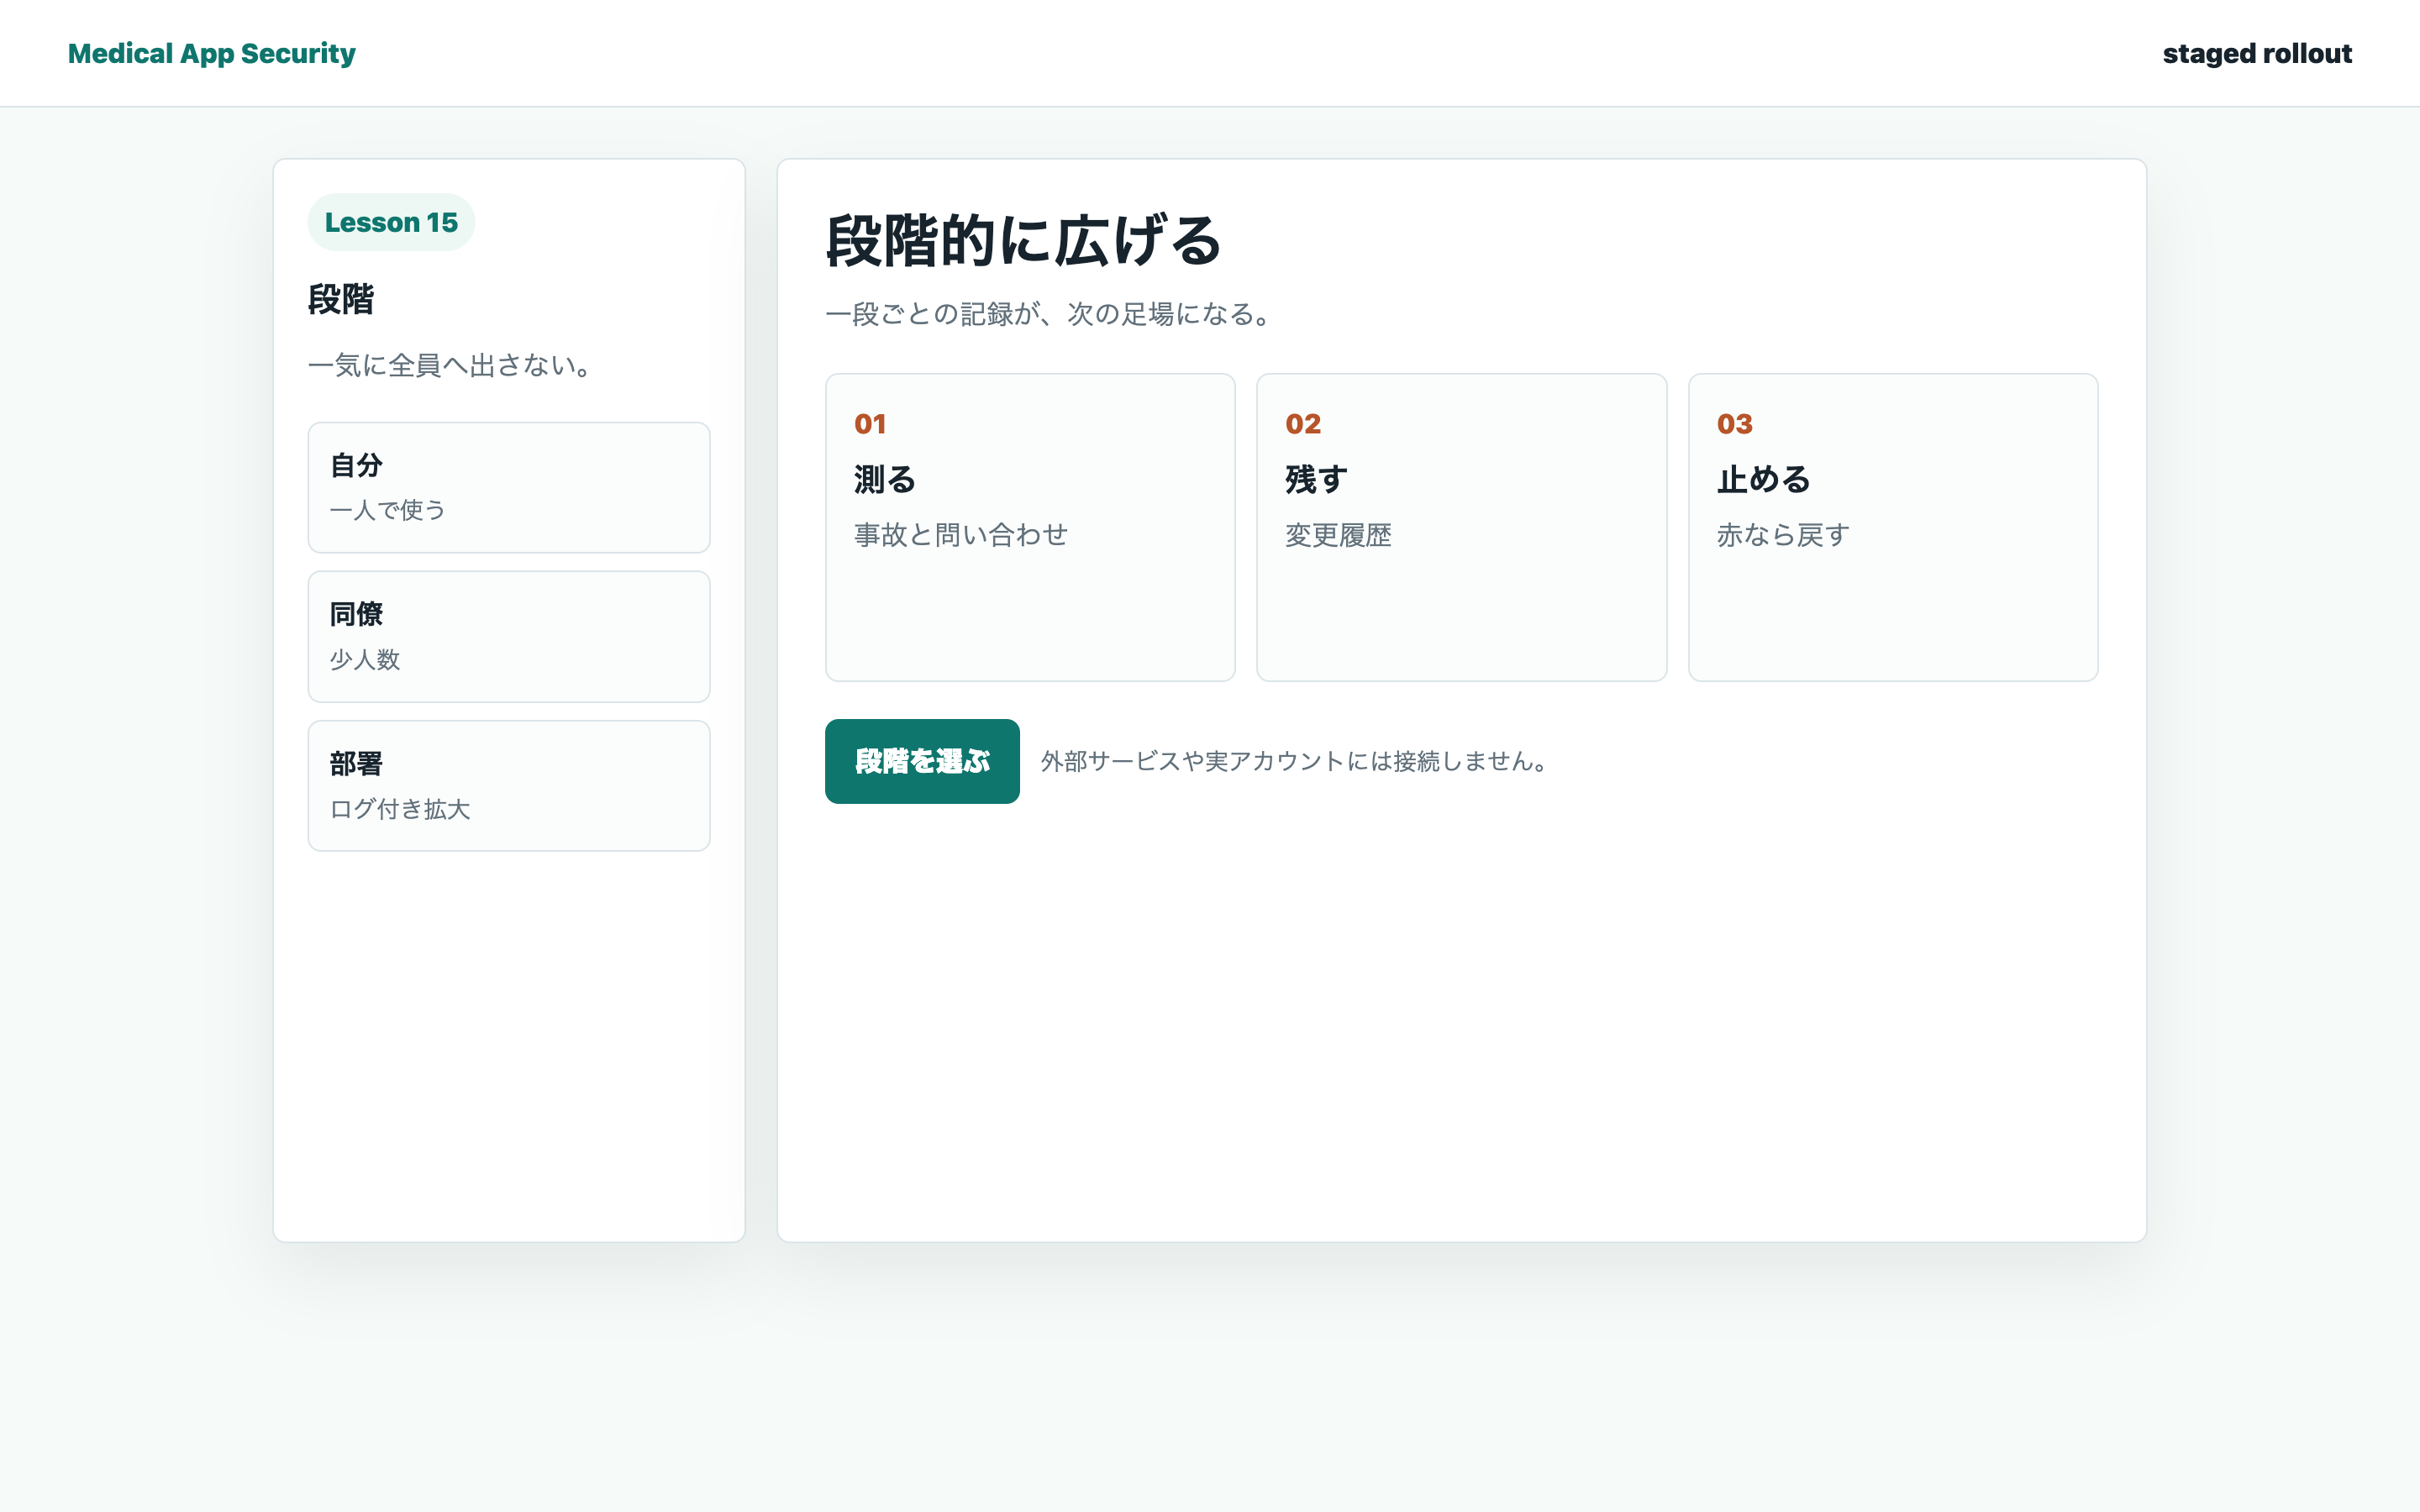Screen dimensions: 2420x1512
Task: Select the 自分 stage card
Action: coord(509,487)
